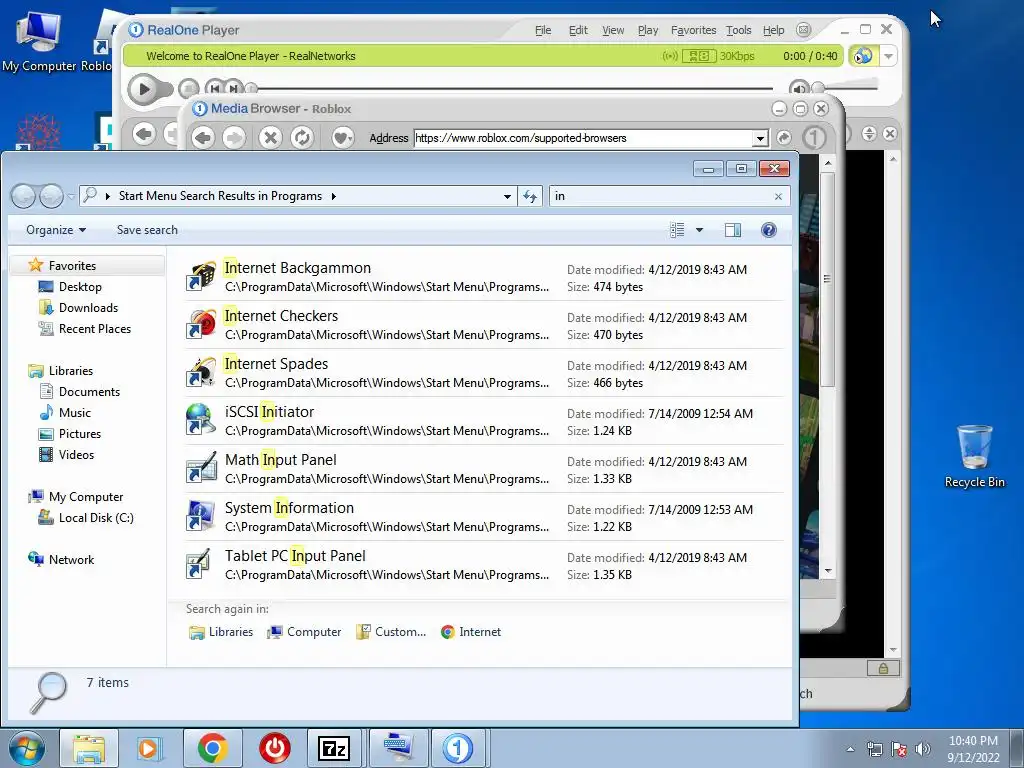Refresh the Explorer search results
Image resolution: width=1024 pixels, height=768 pixels.
click(x=530, y=196)
